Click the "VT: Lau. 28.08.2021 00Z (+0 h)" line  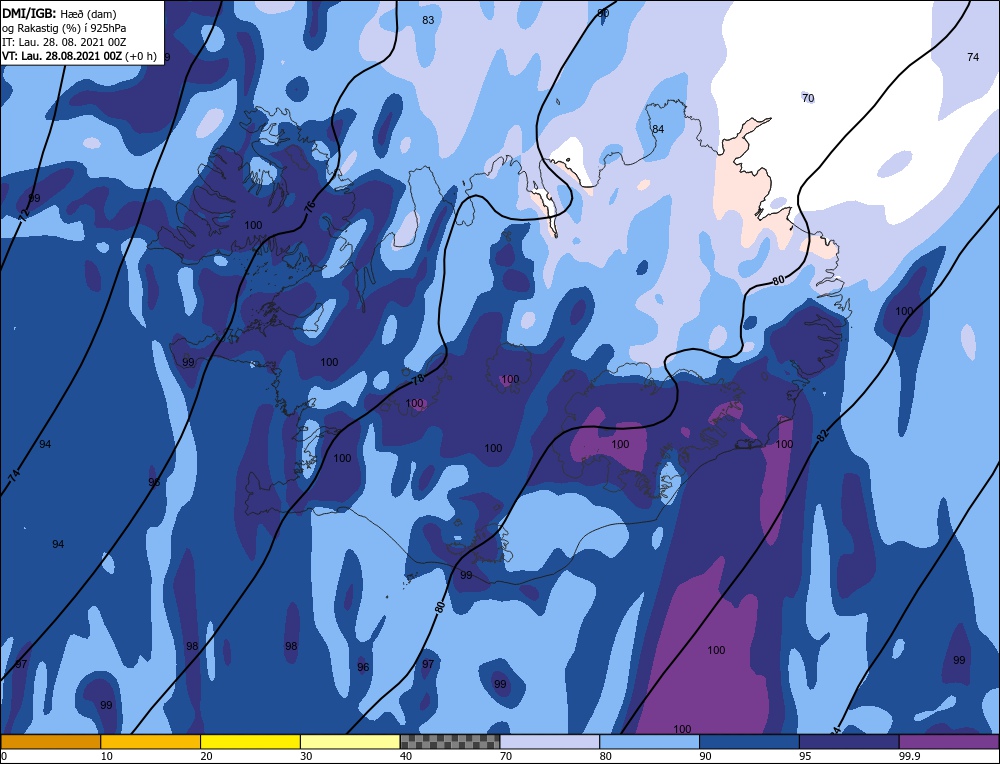pos(79,56)
